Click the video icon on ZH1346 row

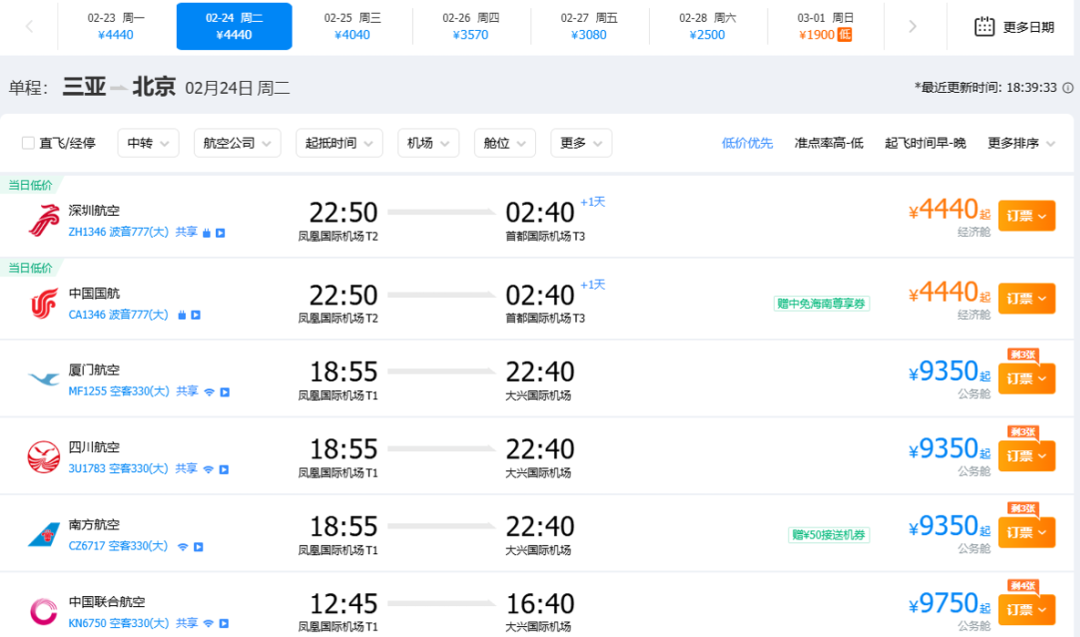[220, 233]
